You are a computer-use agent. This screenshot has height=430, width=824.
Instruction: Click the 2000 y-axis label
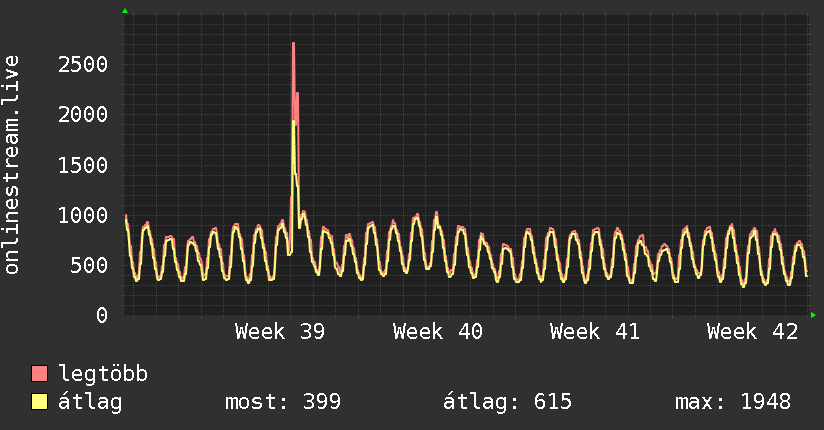83,115
